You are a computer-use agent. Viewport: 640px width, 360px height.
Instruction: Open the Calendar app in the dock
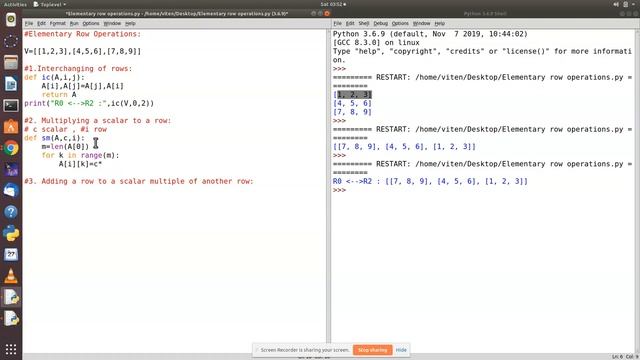(11, 254)
